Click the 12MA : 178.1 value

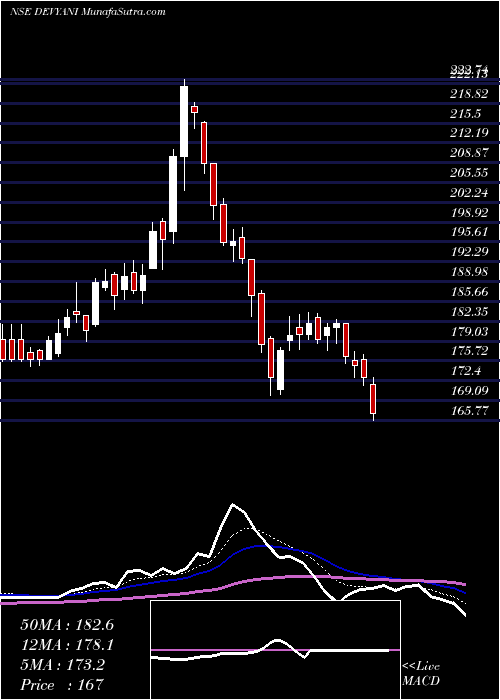click(x=67, y=645)
